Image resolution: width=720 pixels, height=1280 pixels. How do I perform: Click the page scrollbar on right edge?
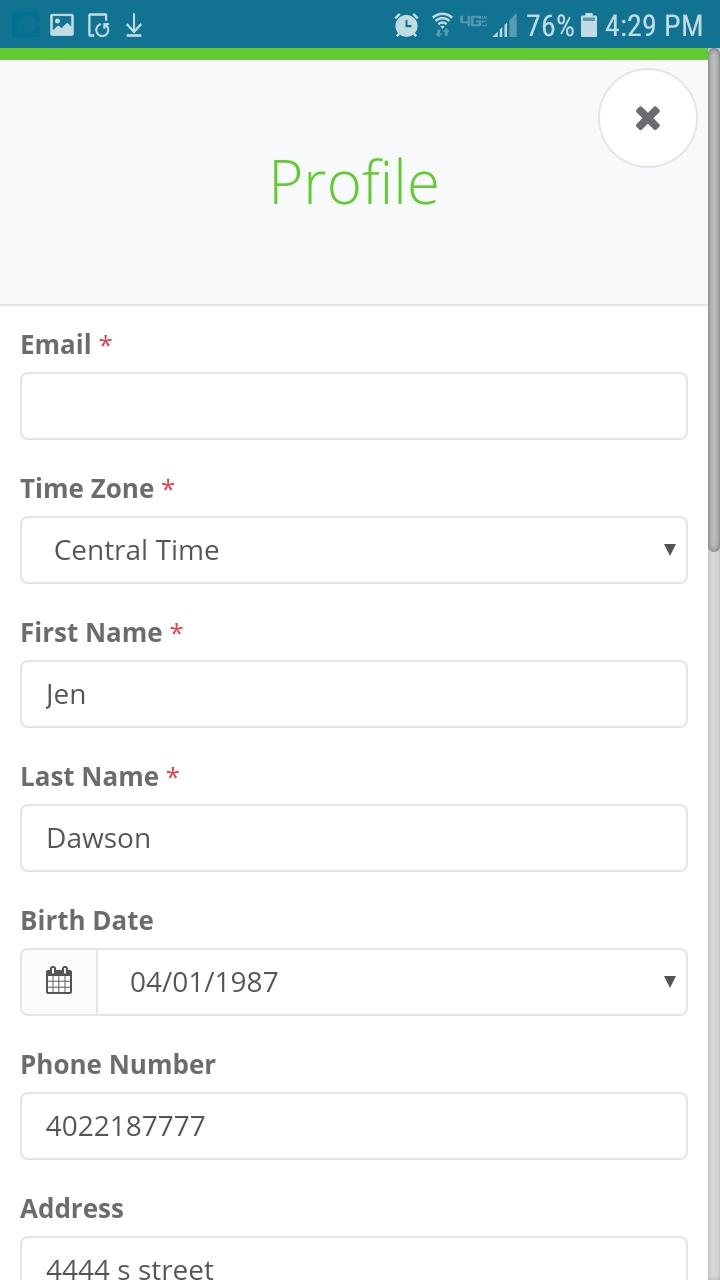tap(713, 300)
